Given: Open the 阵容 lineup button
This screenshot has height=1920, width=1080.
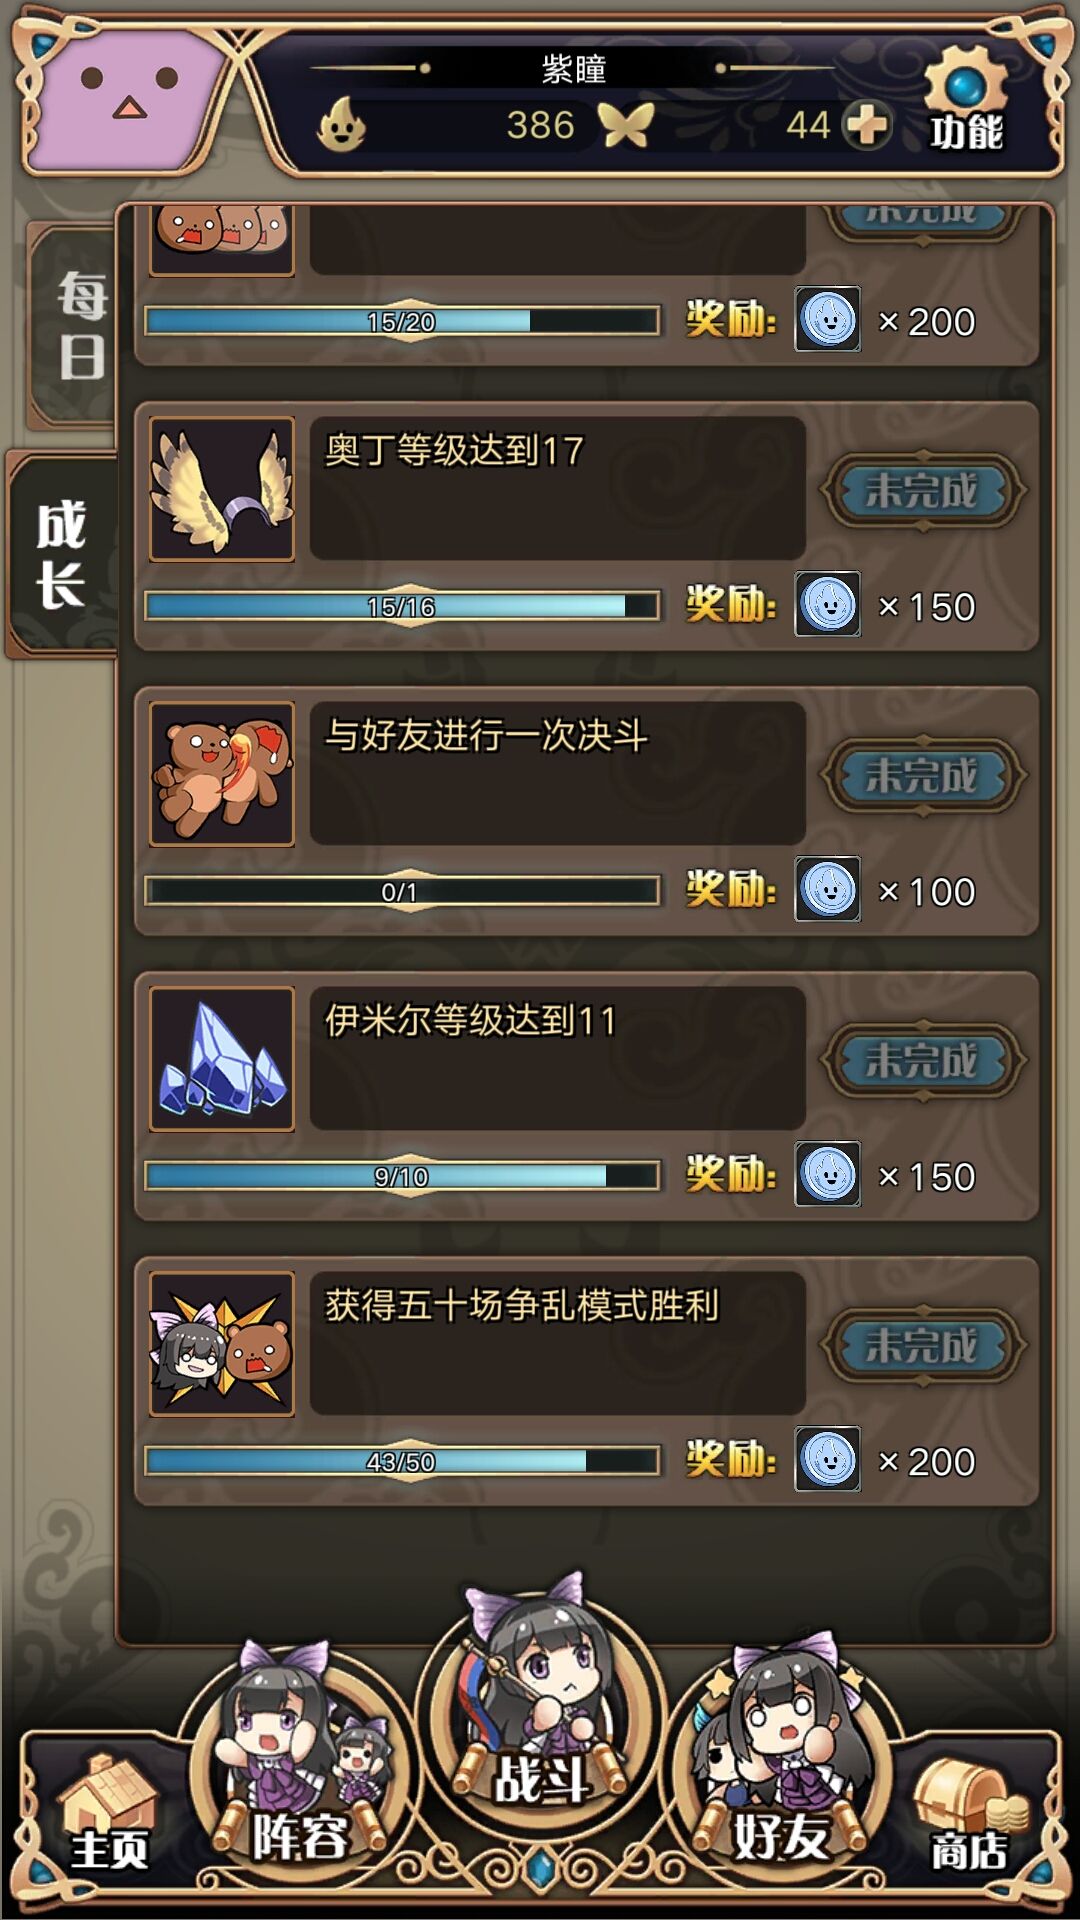Looking at the screenshot, I should click(x=298, y=1760).
